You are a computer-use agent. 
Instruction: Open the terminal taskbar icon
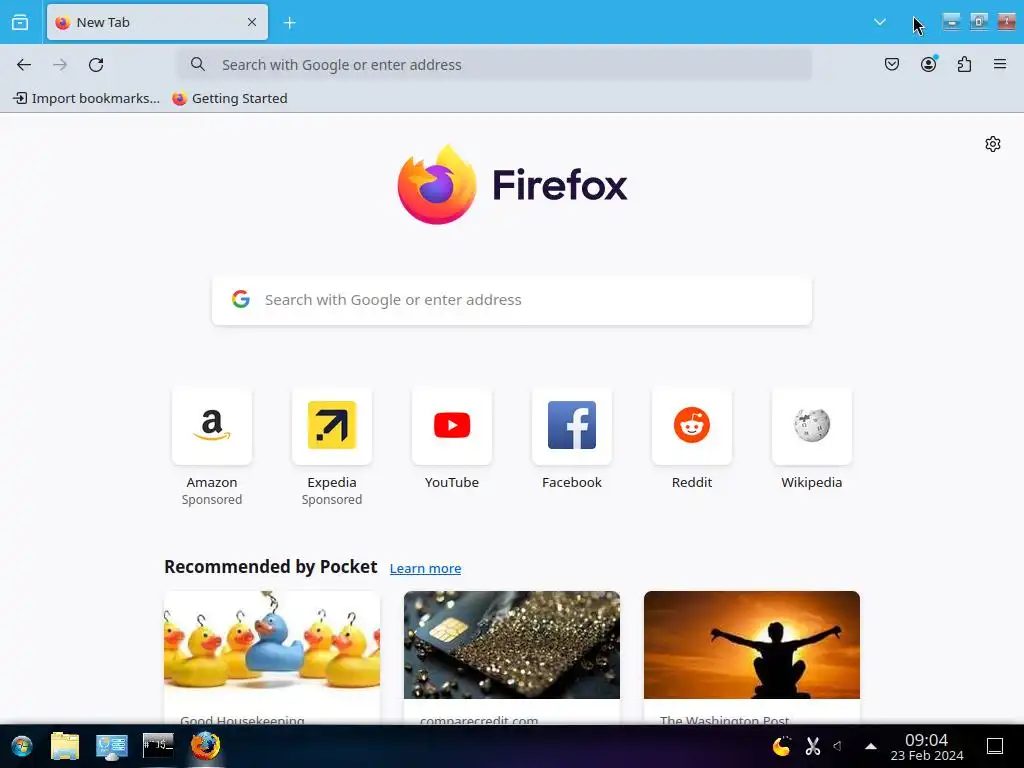tap(158, 744)
